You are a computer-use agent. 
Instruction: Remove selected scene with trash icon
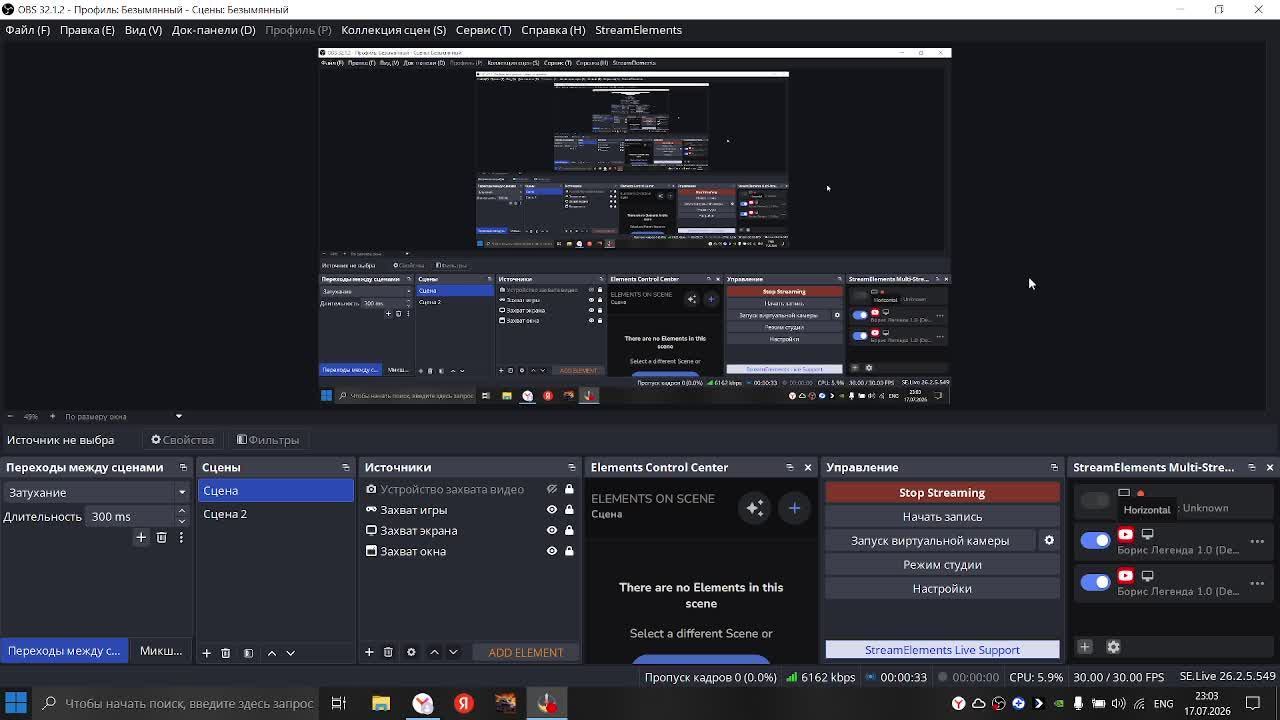(225, 652)
